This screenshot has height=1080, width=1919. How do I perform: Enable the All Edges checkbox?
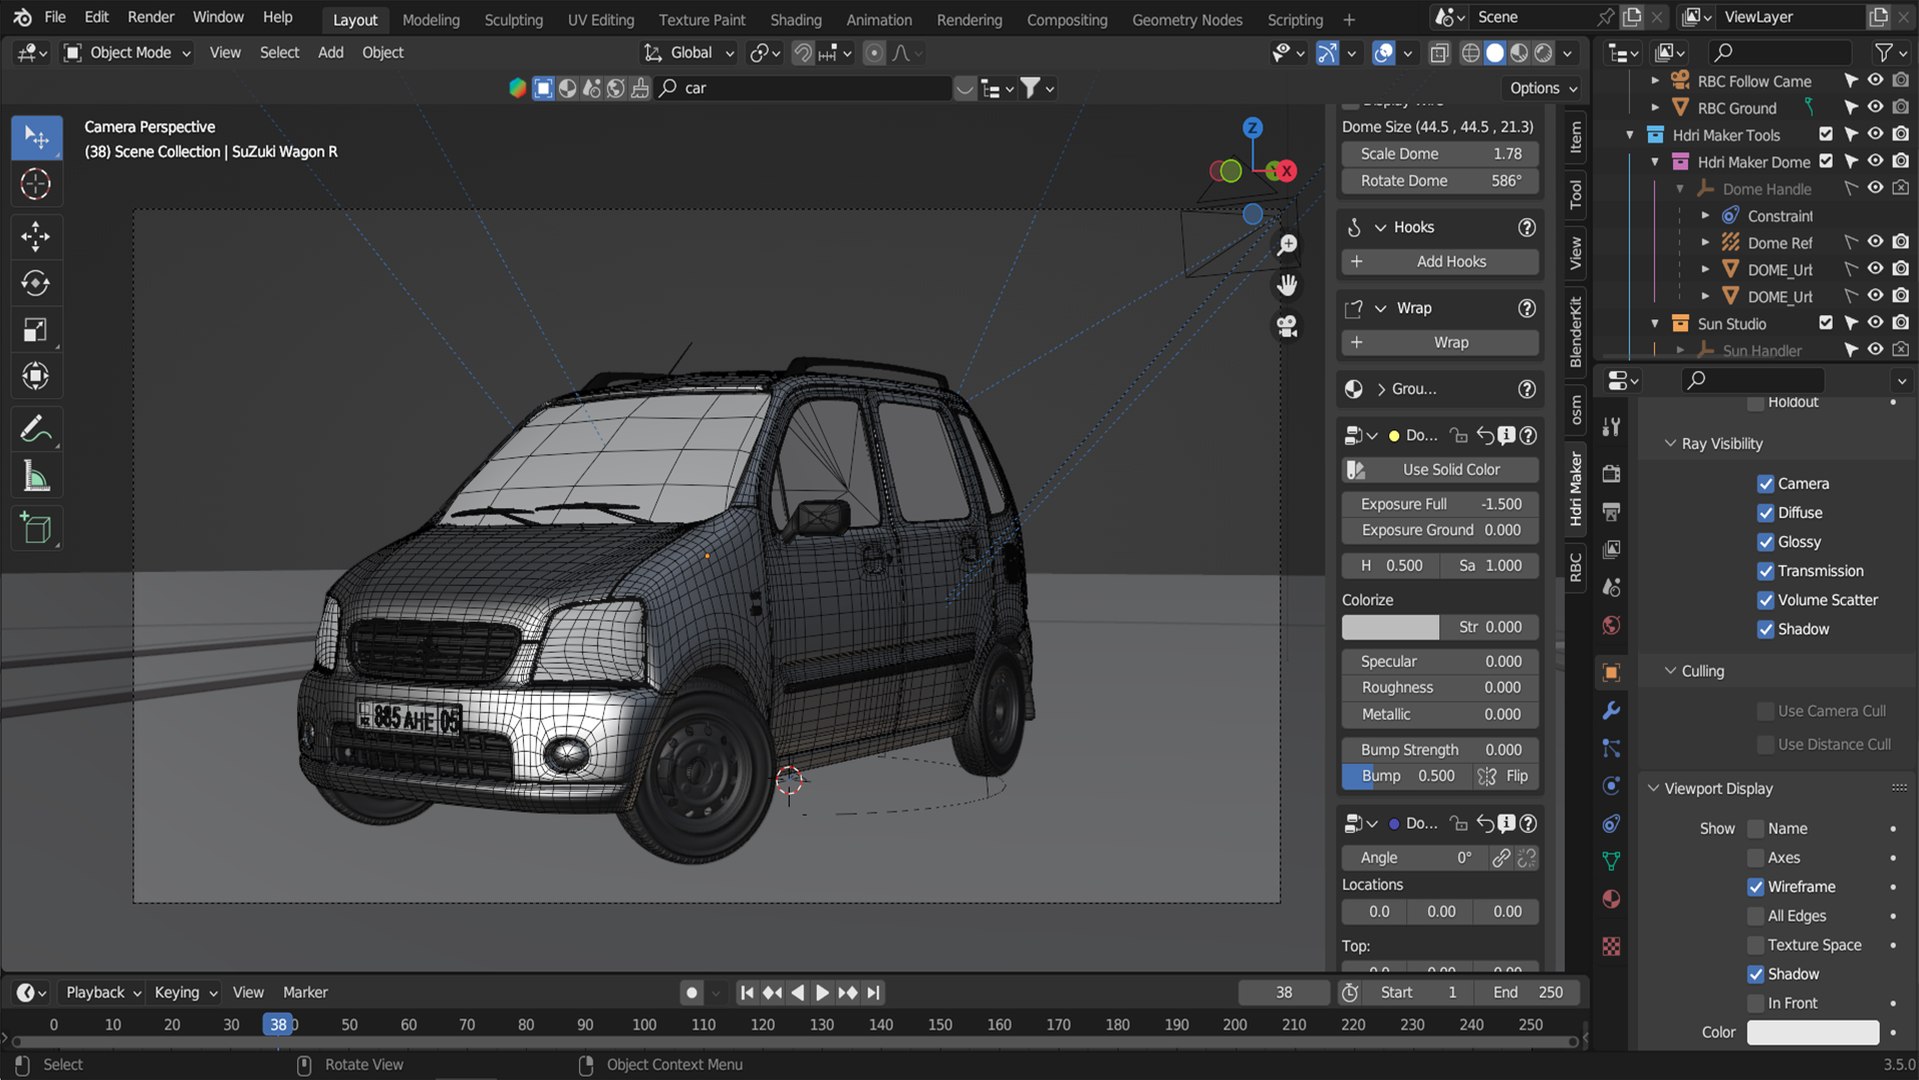click(1756, 916)
